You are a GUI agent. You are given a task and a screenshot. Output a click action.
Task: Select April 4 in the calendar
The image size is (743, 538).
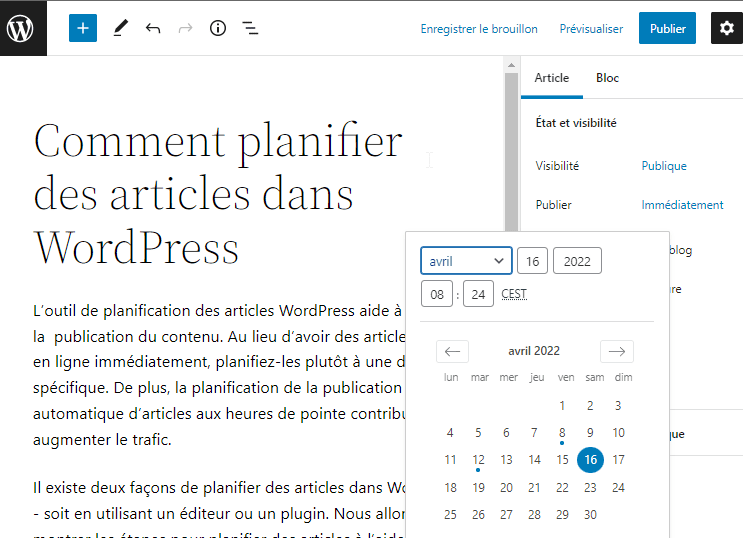click(450, 433)
